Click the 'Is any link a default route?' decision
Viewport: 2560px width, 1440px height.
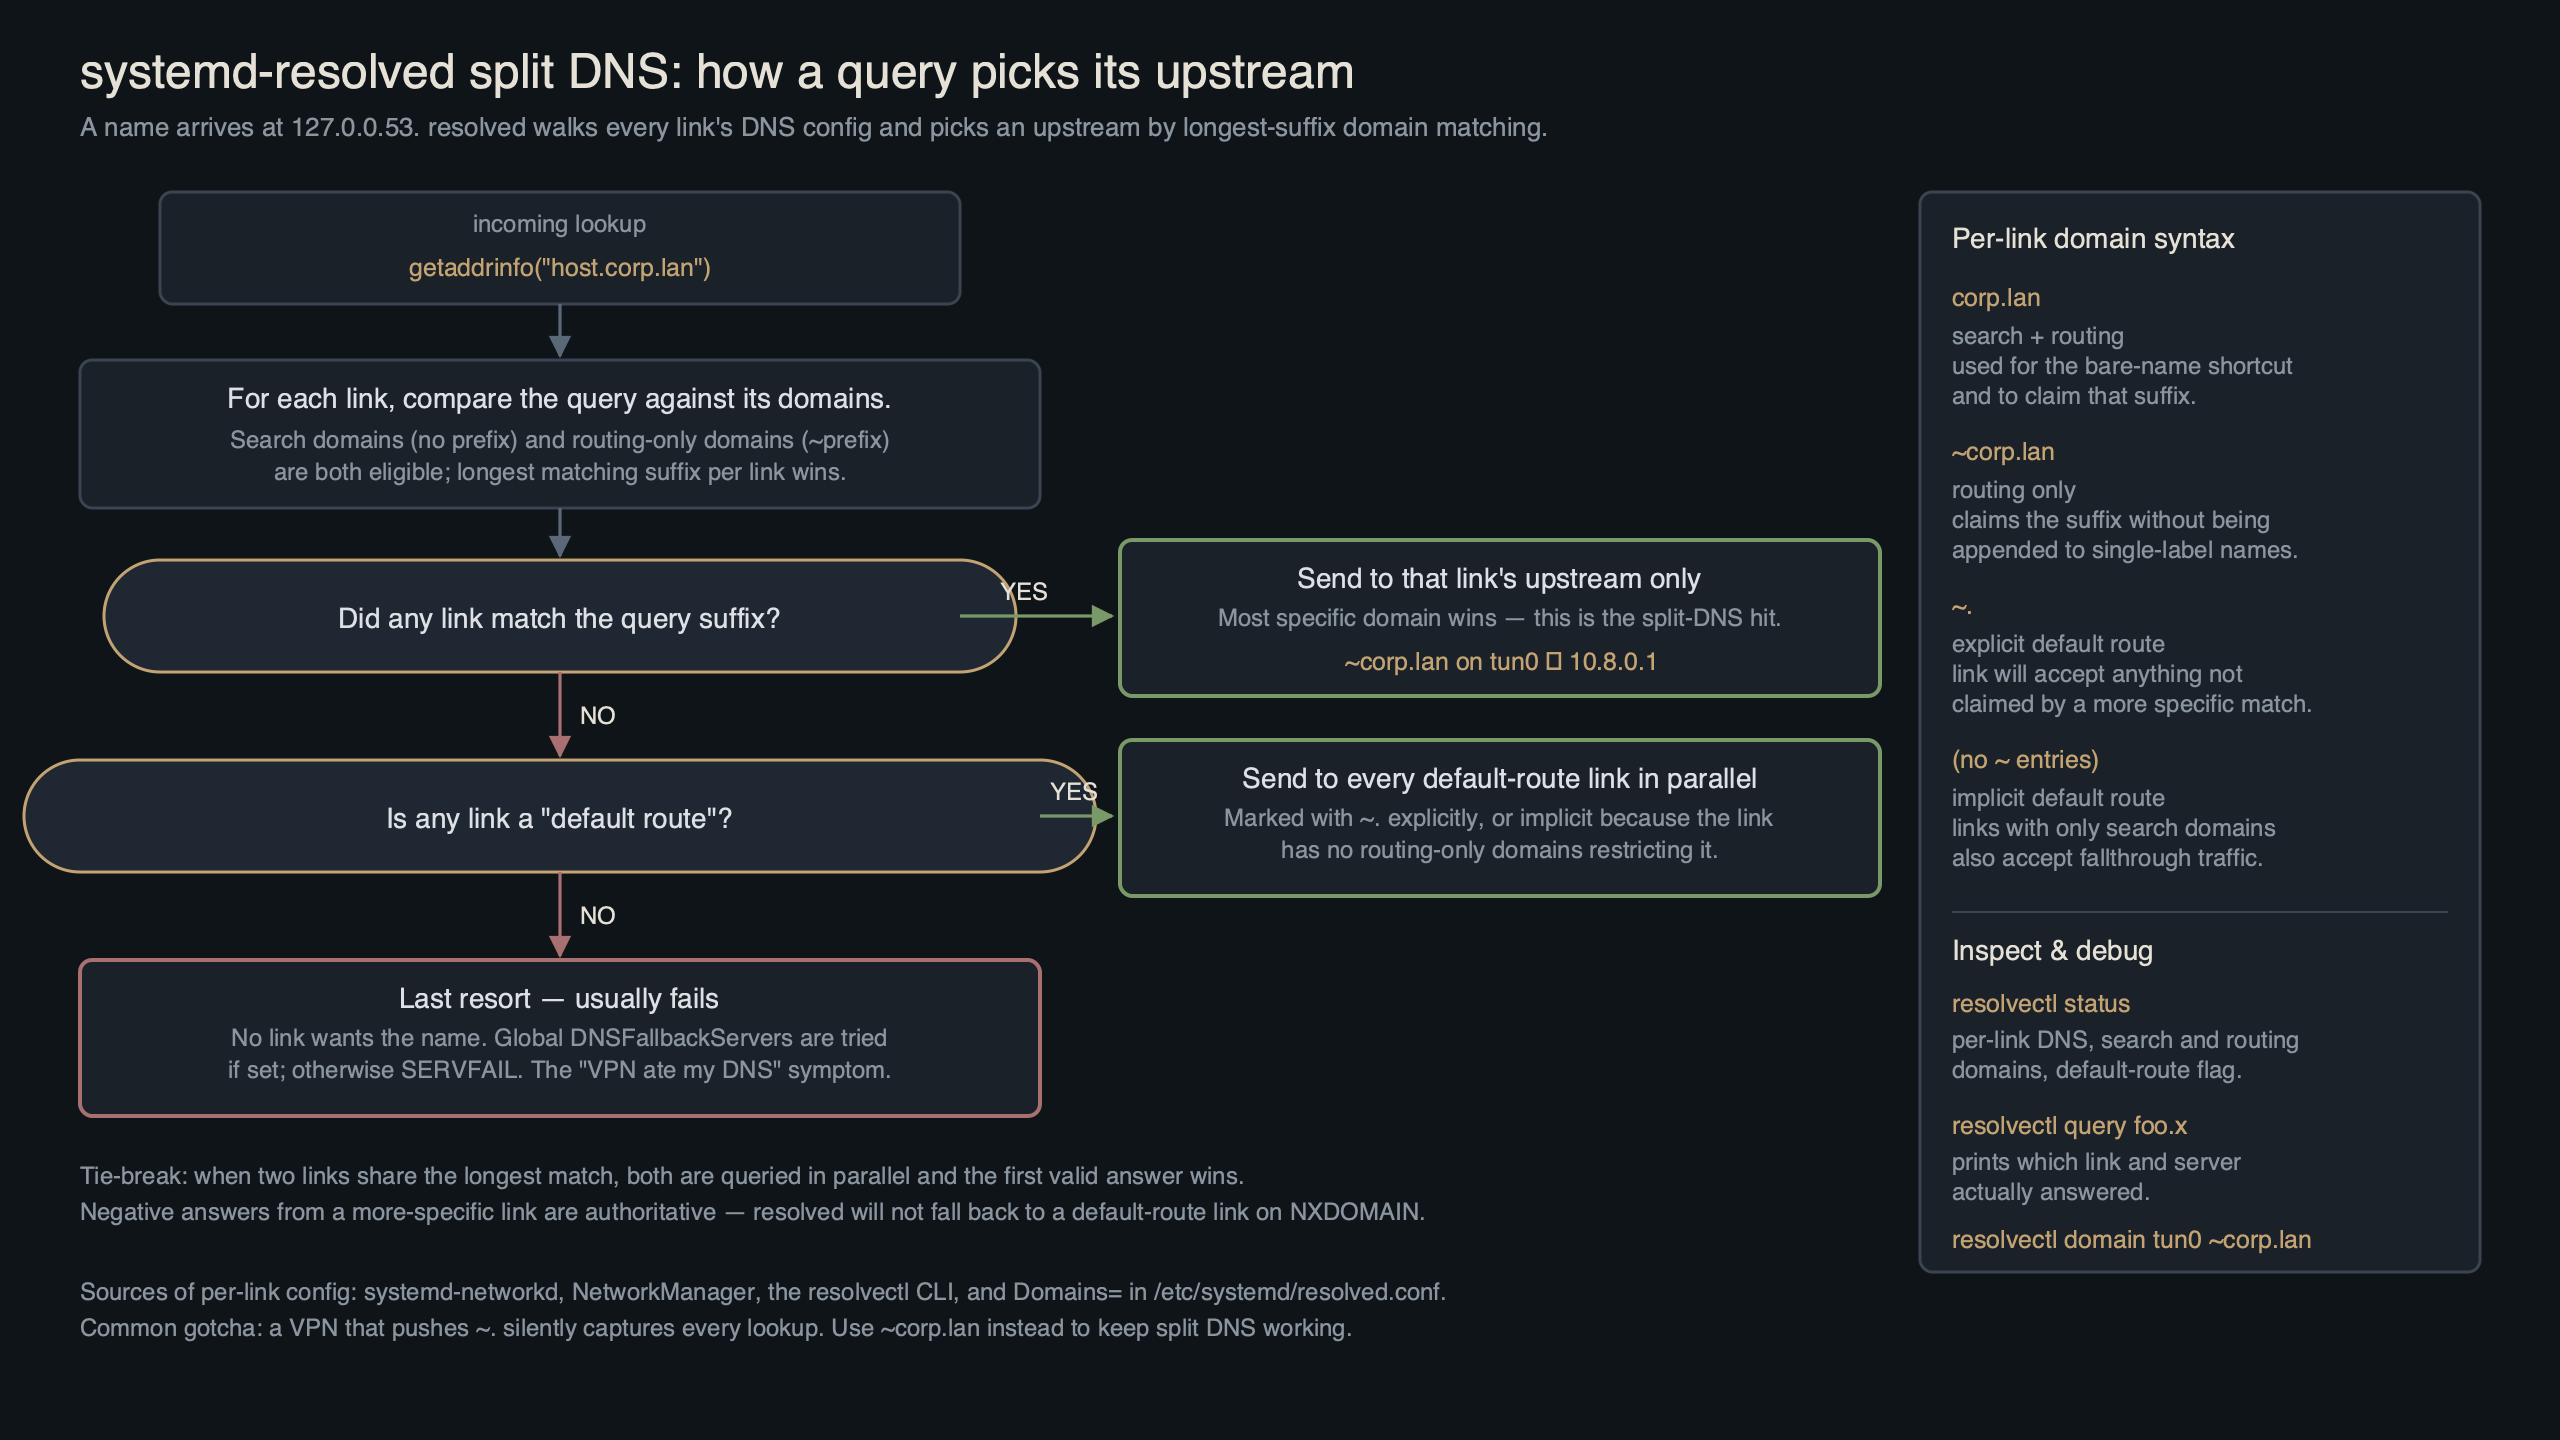[558, 816]
